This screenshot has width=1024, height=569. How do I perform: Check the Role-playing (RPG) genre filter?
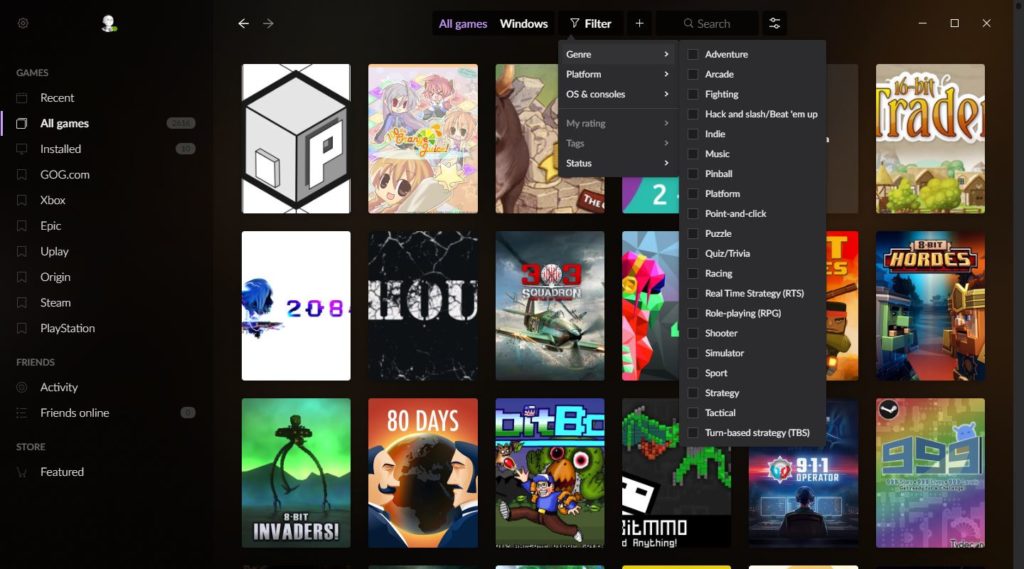(693, 313)
